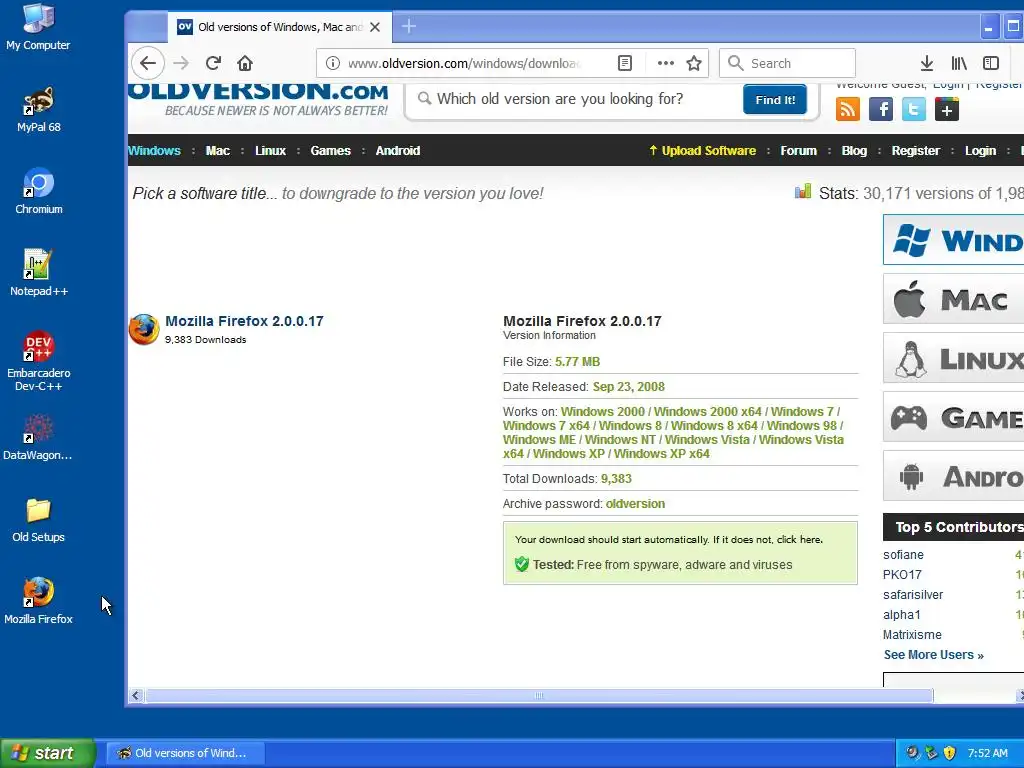Open the Forum link
The width and height of the screenshot is (1024, 768).
coord(798,151)
